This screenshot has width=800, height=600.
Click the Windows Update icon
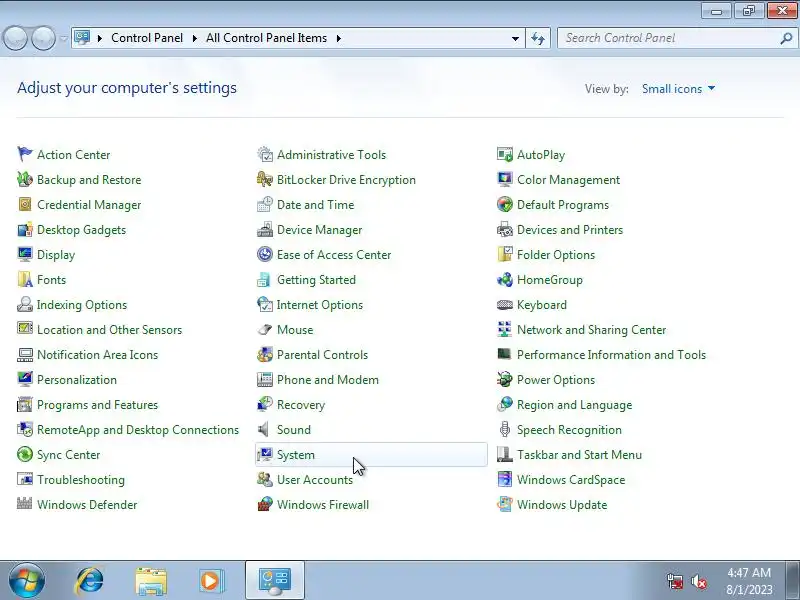point(505,504)
